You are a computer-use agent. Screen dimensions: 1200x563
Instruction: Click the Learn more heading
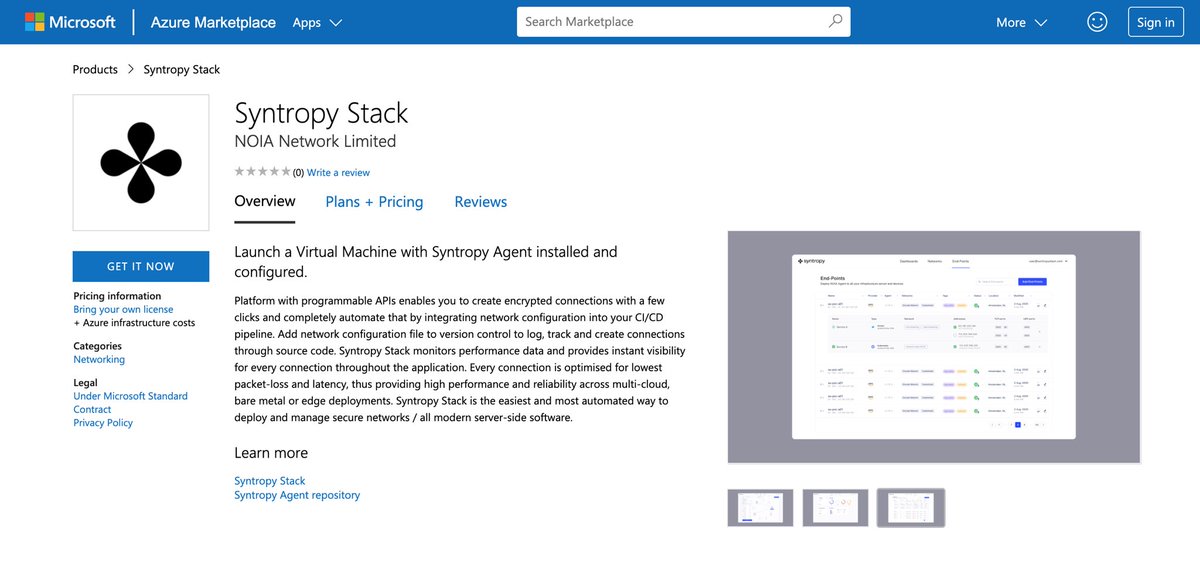point(271,453)
